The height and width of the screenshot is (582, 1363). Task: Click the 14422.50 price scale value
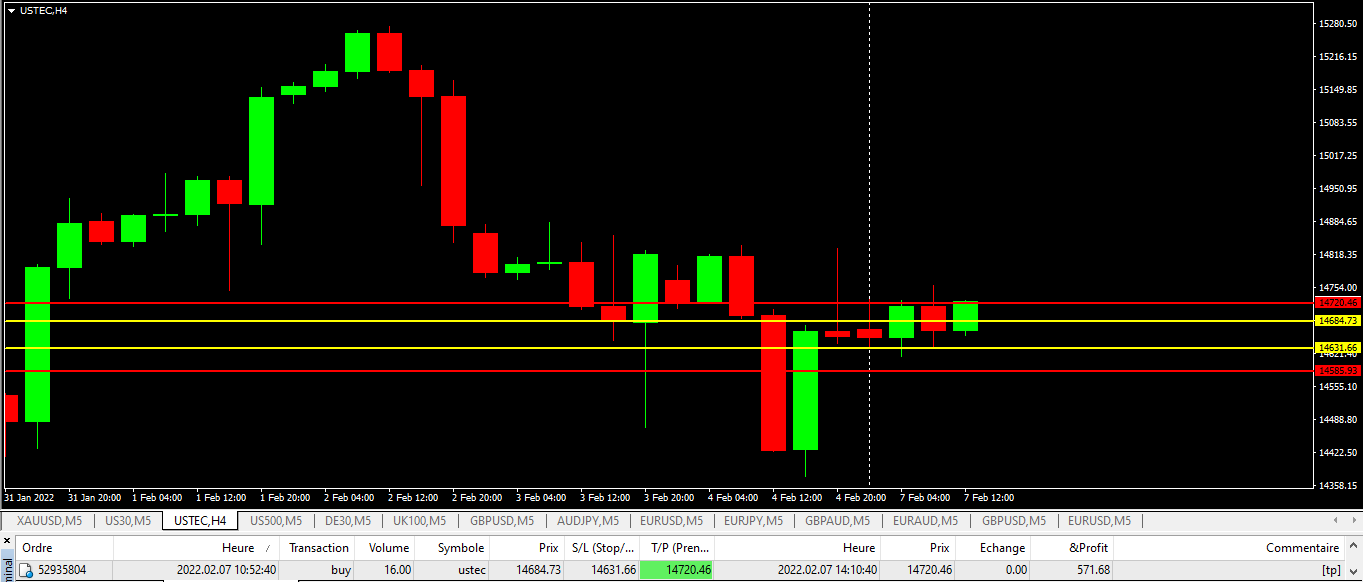click(x=1338, y=453)
